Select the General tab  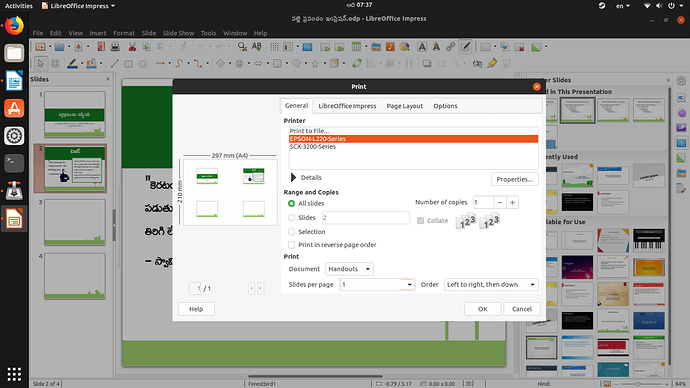point(296,106)
